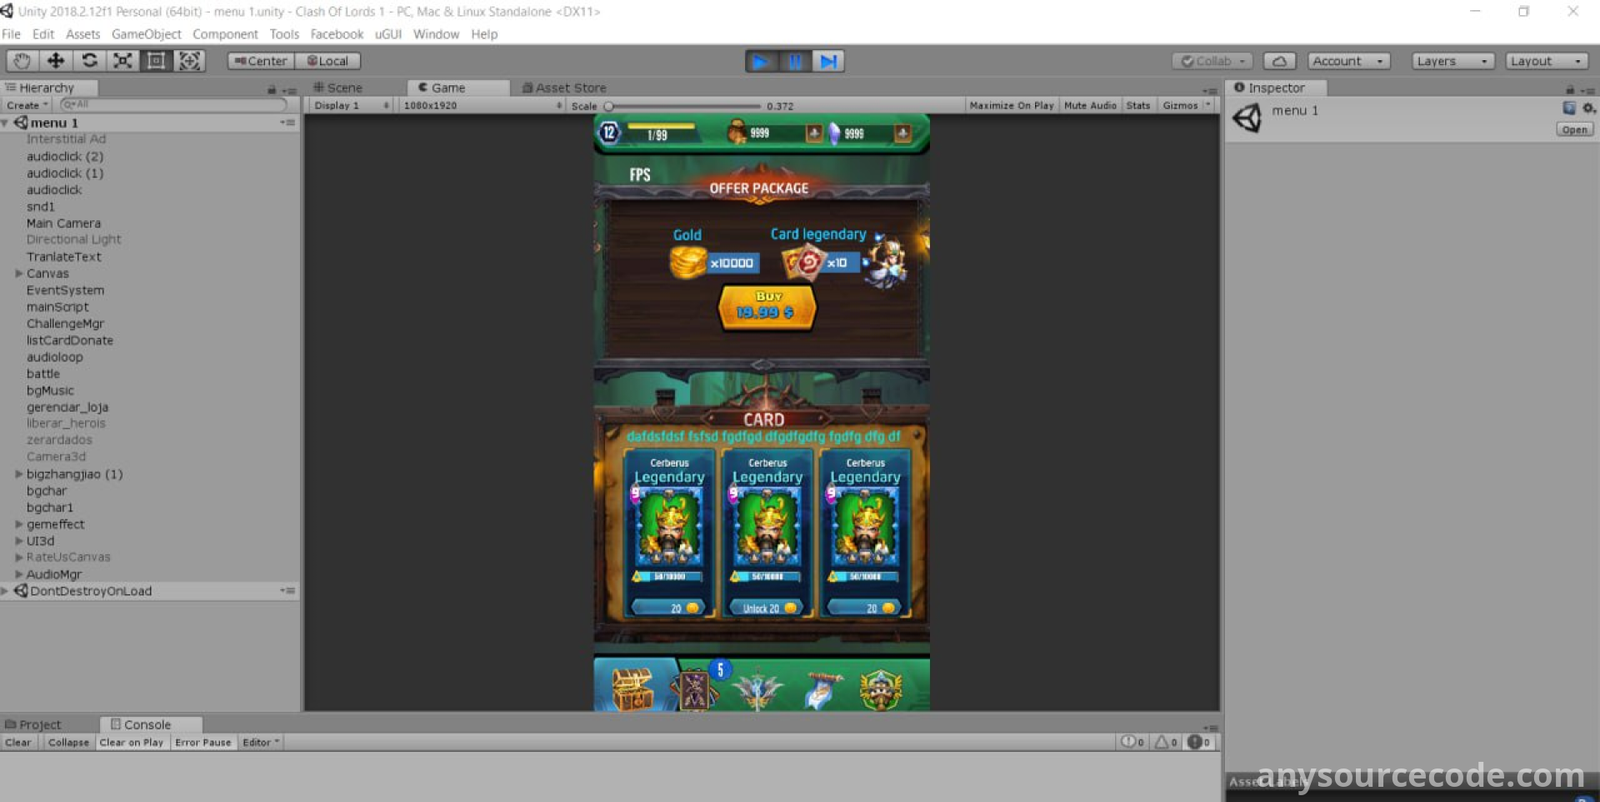Toggle Maximize On Play
Viewport: 1600px width, 802px height.
[1011, 106]
